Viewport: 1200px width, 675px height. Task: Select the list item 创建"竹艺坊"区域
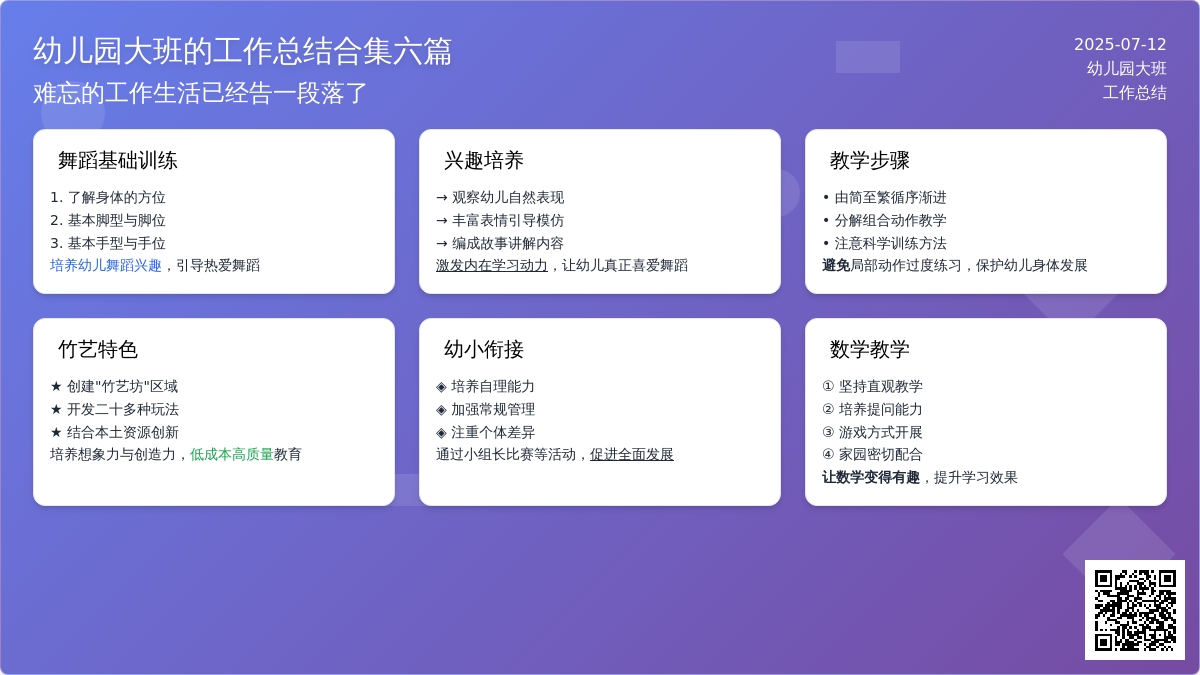[x=122, y=387]
